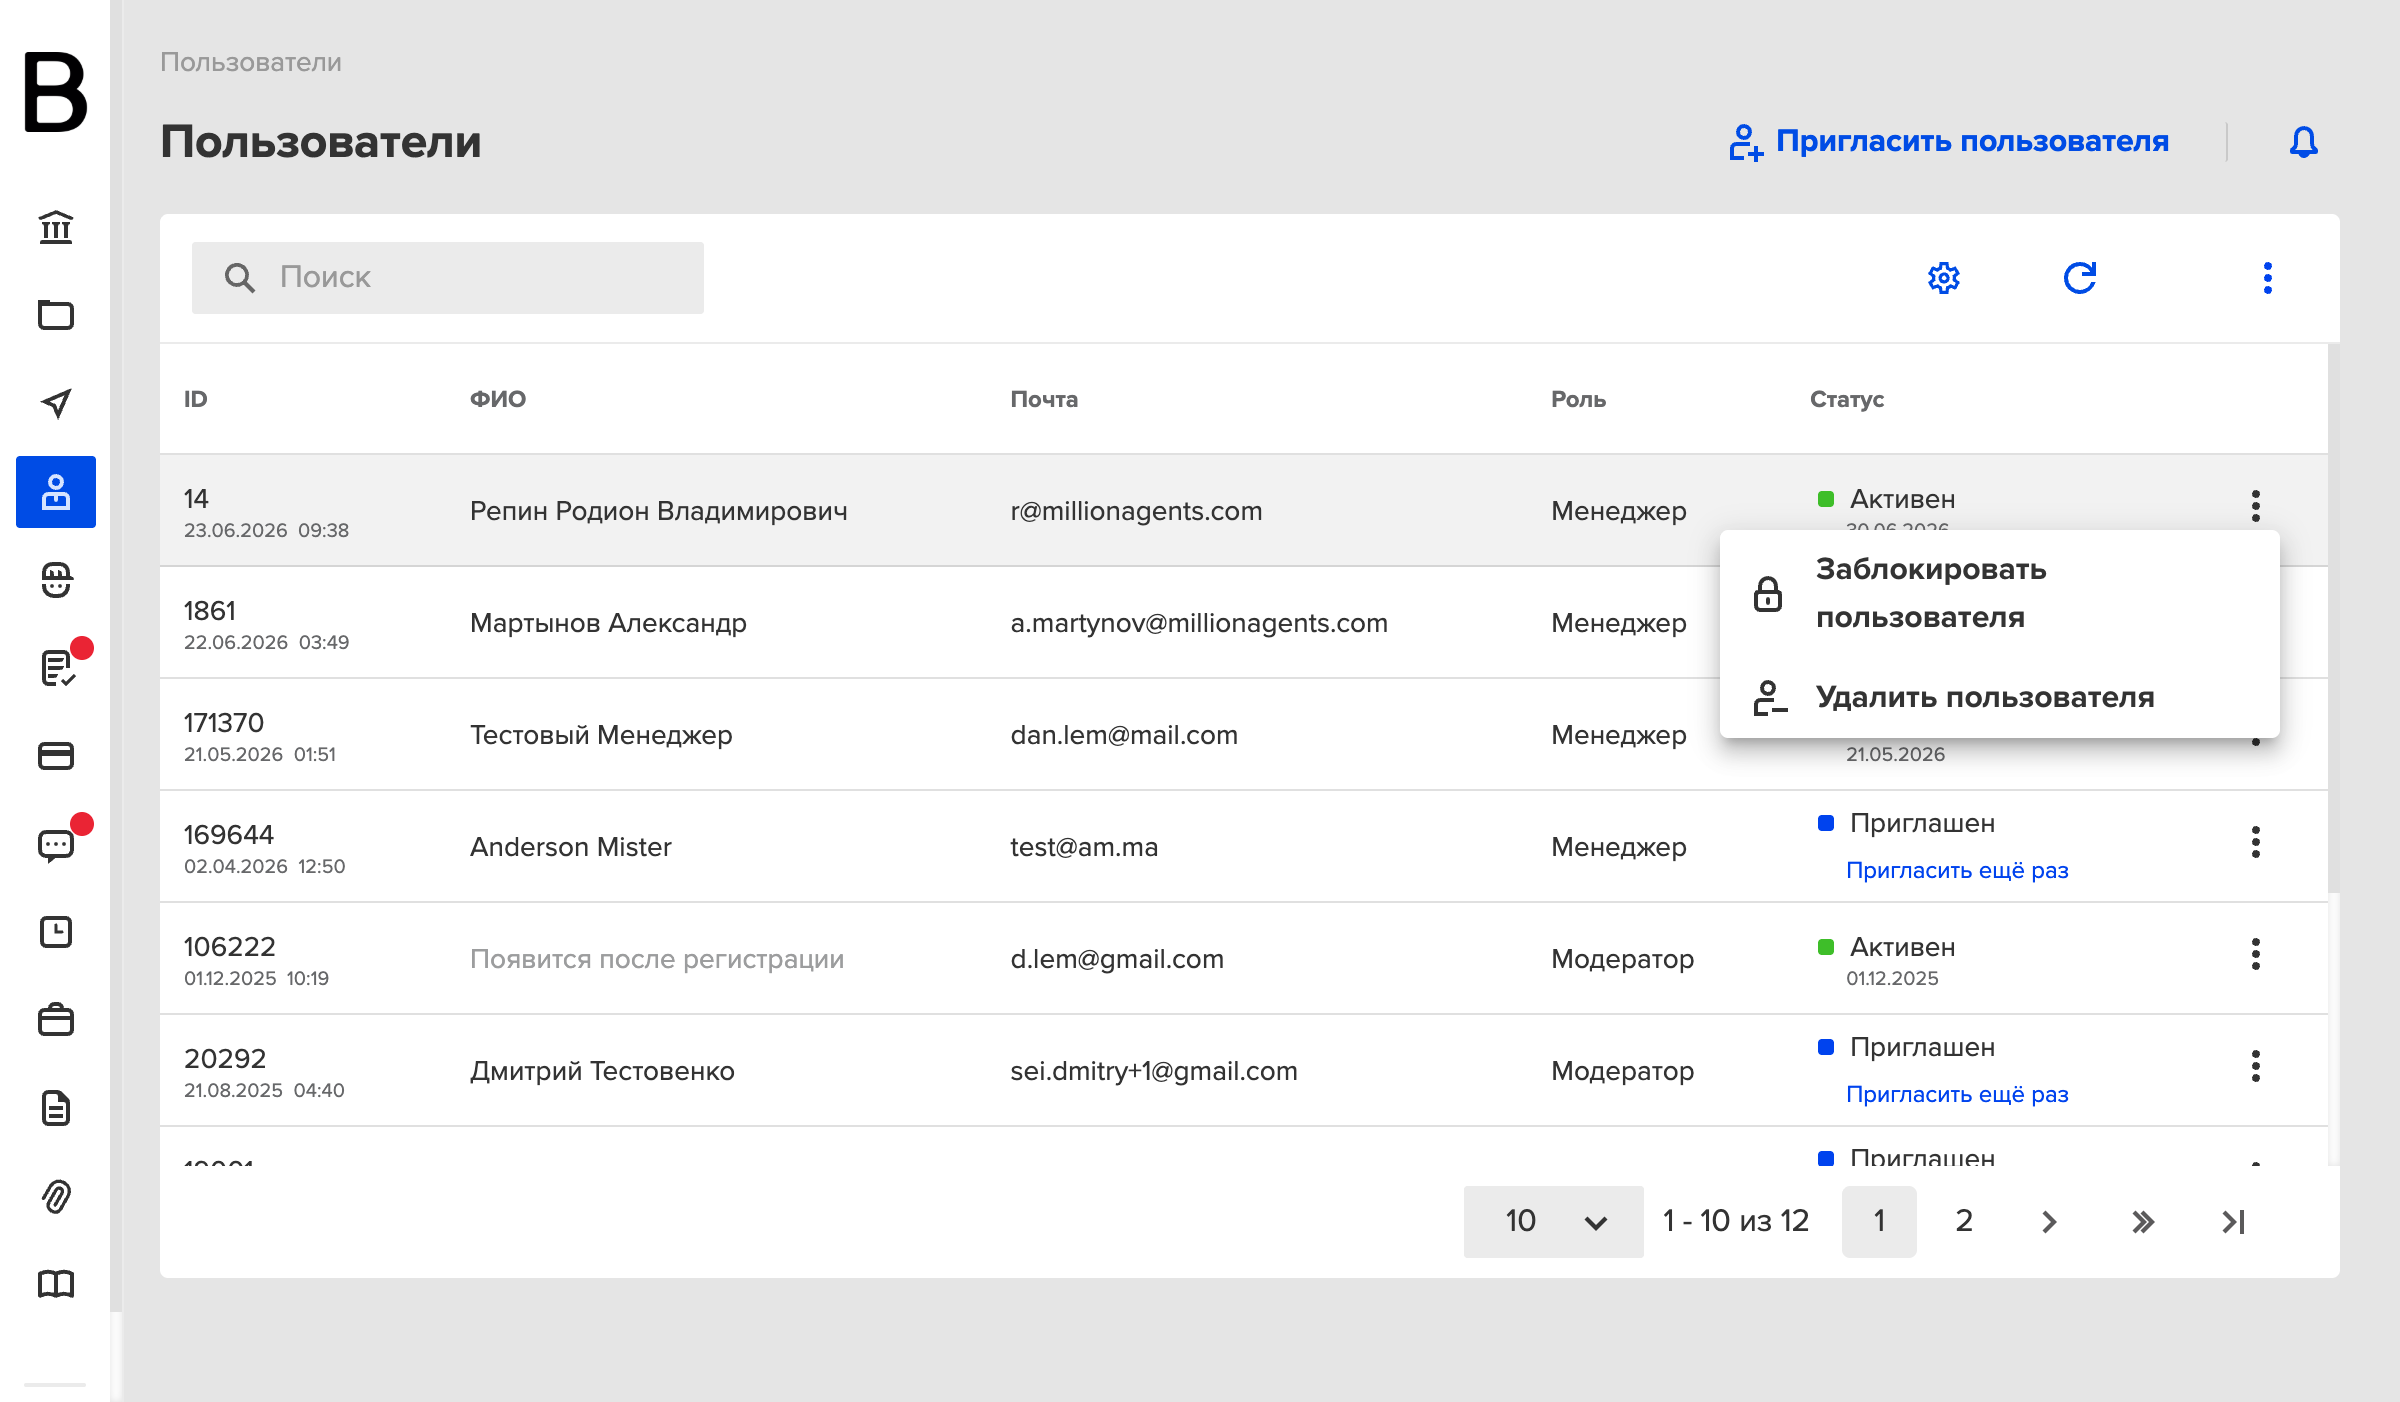Image resolution: width=2400 pixels, height=1402 pixels.
Task: Select the highlighted Users sidebar icon
Action: [56, 492]
